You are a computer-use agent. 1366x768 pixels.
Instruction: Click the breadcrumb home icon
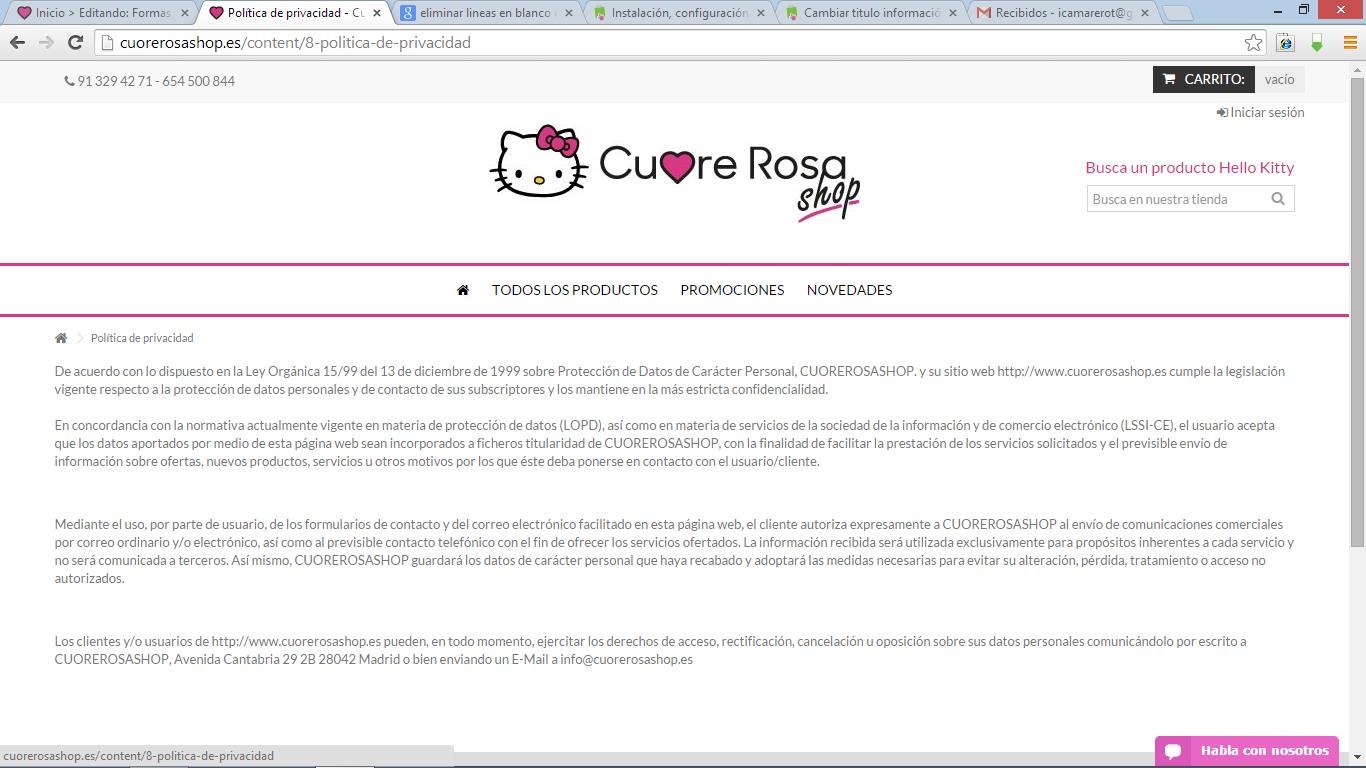click(x=61, y=338)
